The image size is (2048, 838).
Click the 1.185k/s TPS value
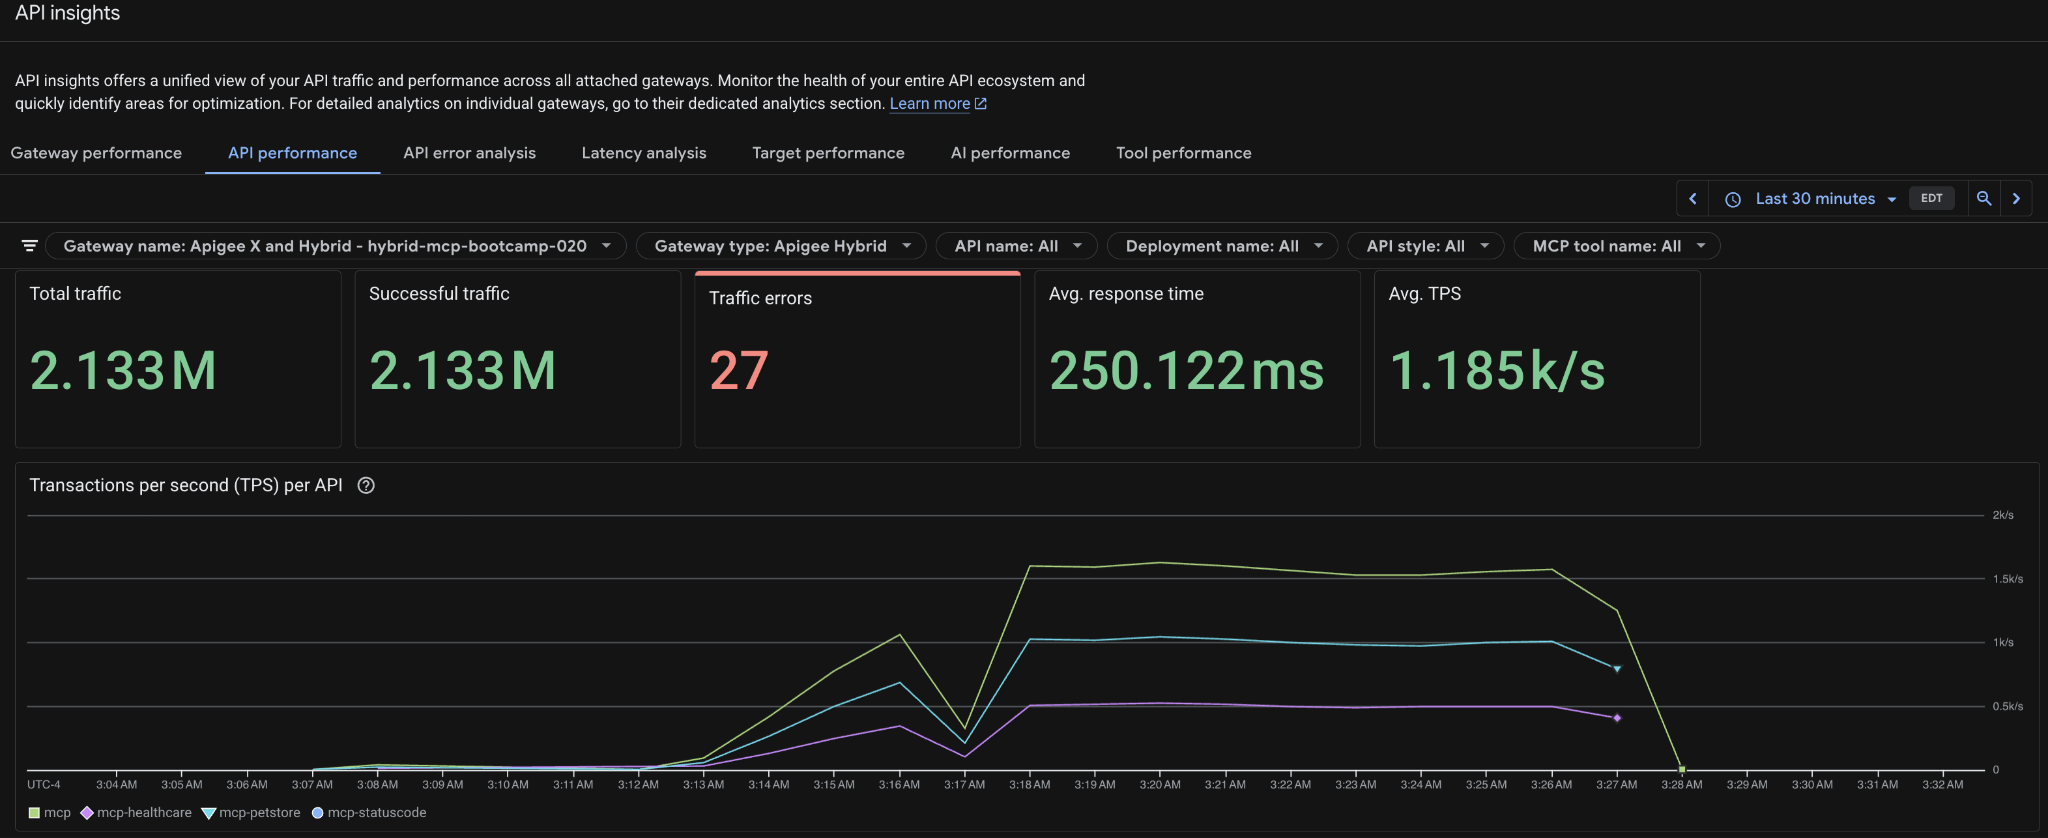tap(1497, 371)
